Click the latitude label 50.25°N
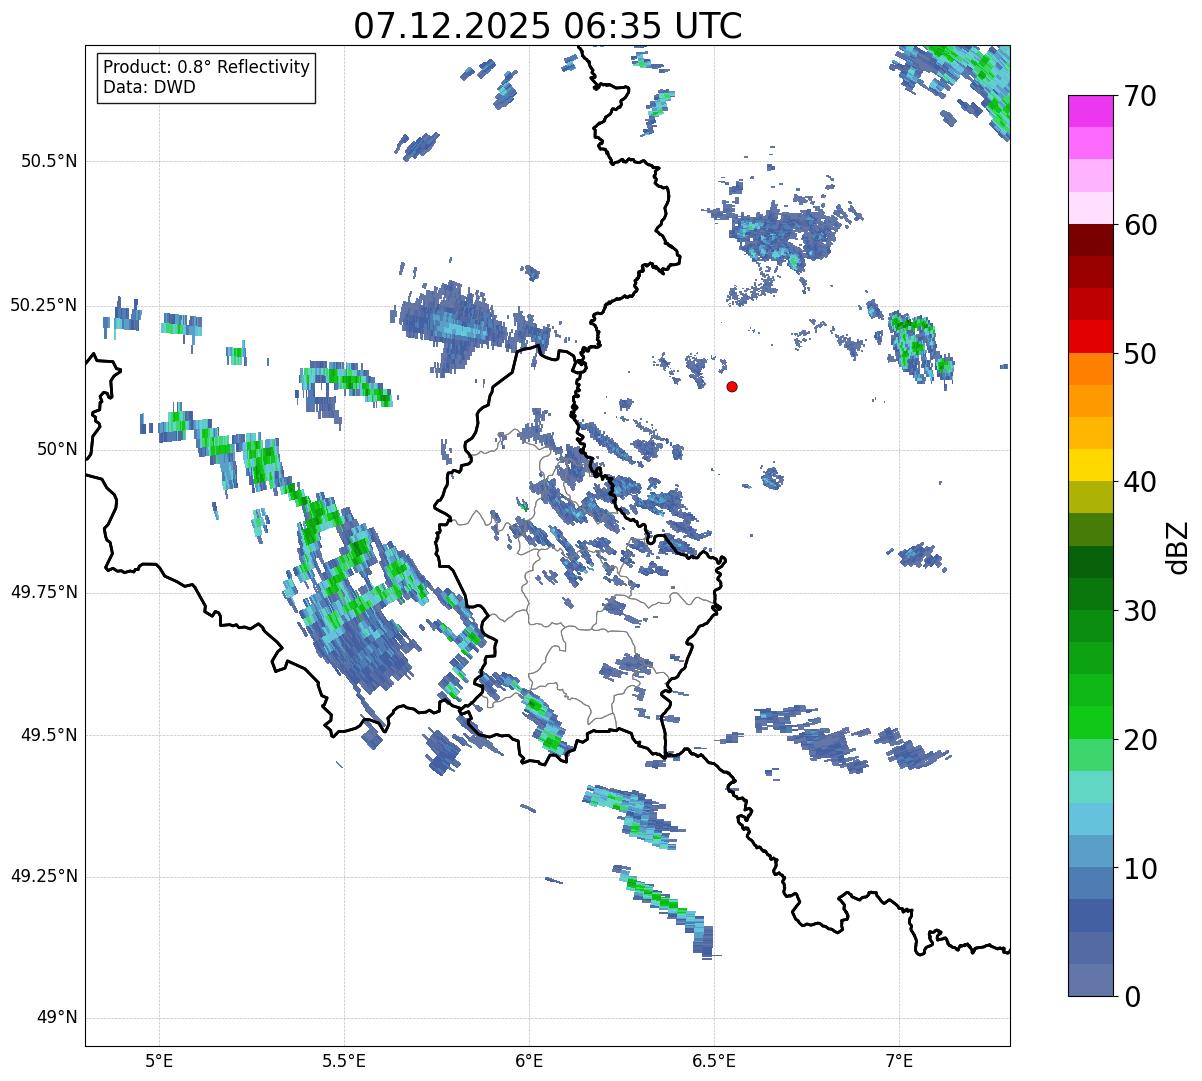 coord(44,305)
